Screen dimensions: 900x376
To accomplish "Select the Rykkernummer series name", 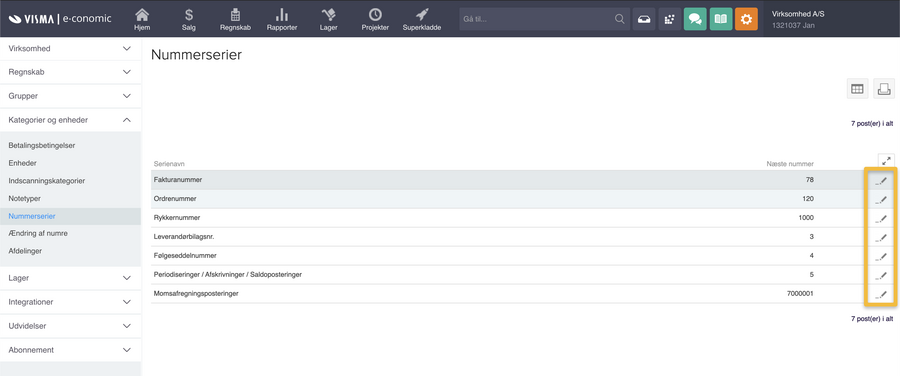I will [x=177, y=218].
